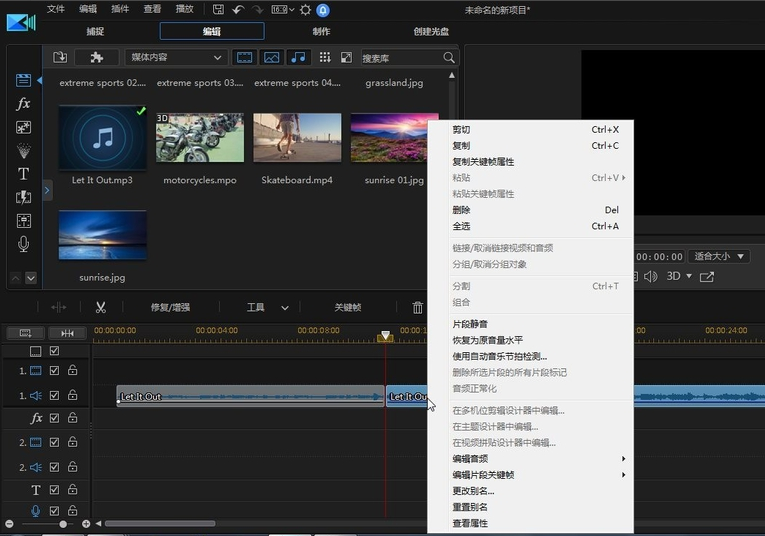The height and width of the screenshot is (536, 765).
Task: Click the scissors split icon above the timeline
Action: pyautogui.click(x=101, y=307)
